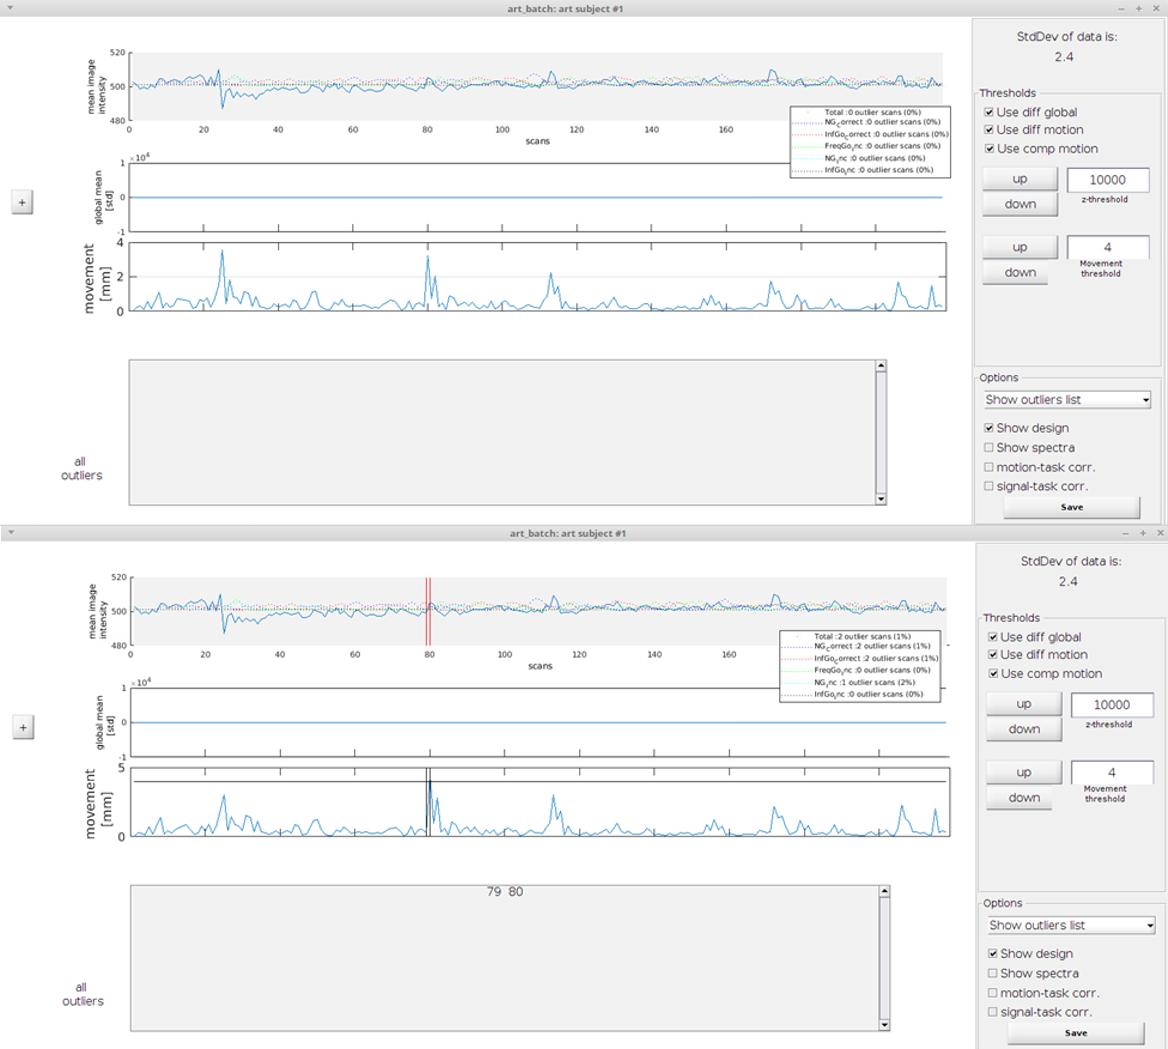1168x1049 pixels.
Task: Toggle Use comp motion in lower window
Action: [x=993, y=674]
